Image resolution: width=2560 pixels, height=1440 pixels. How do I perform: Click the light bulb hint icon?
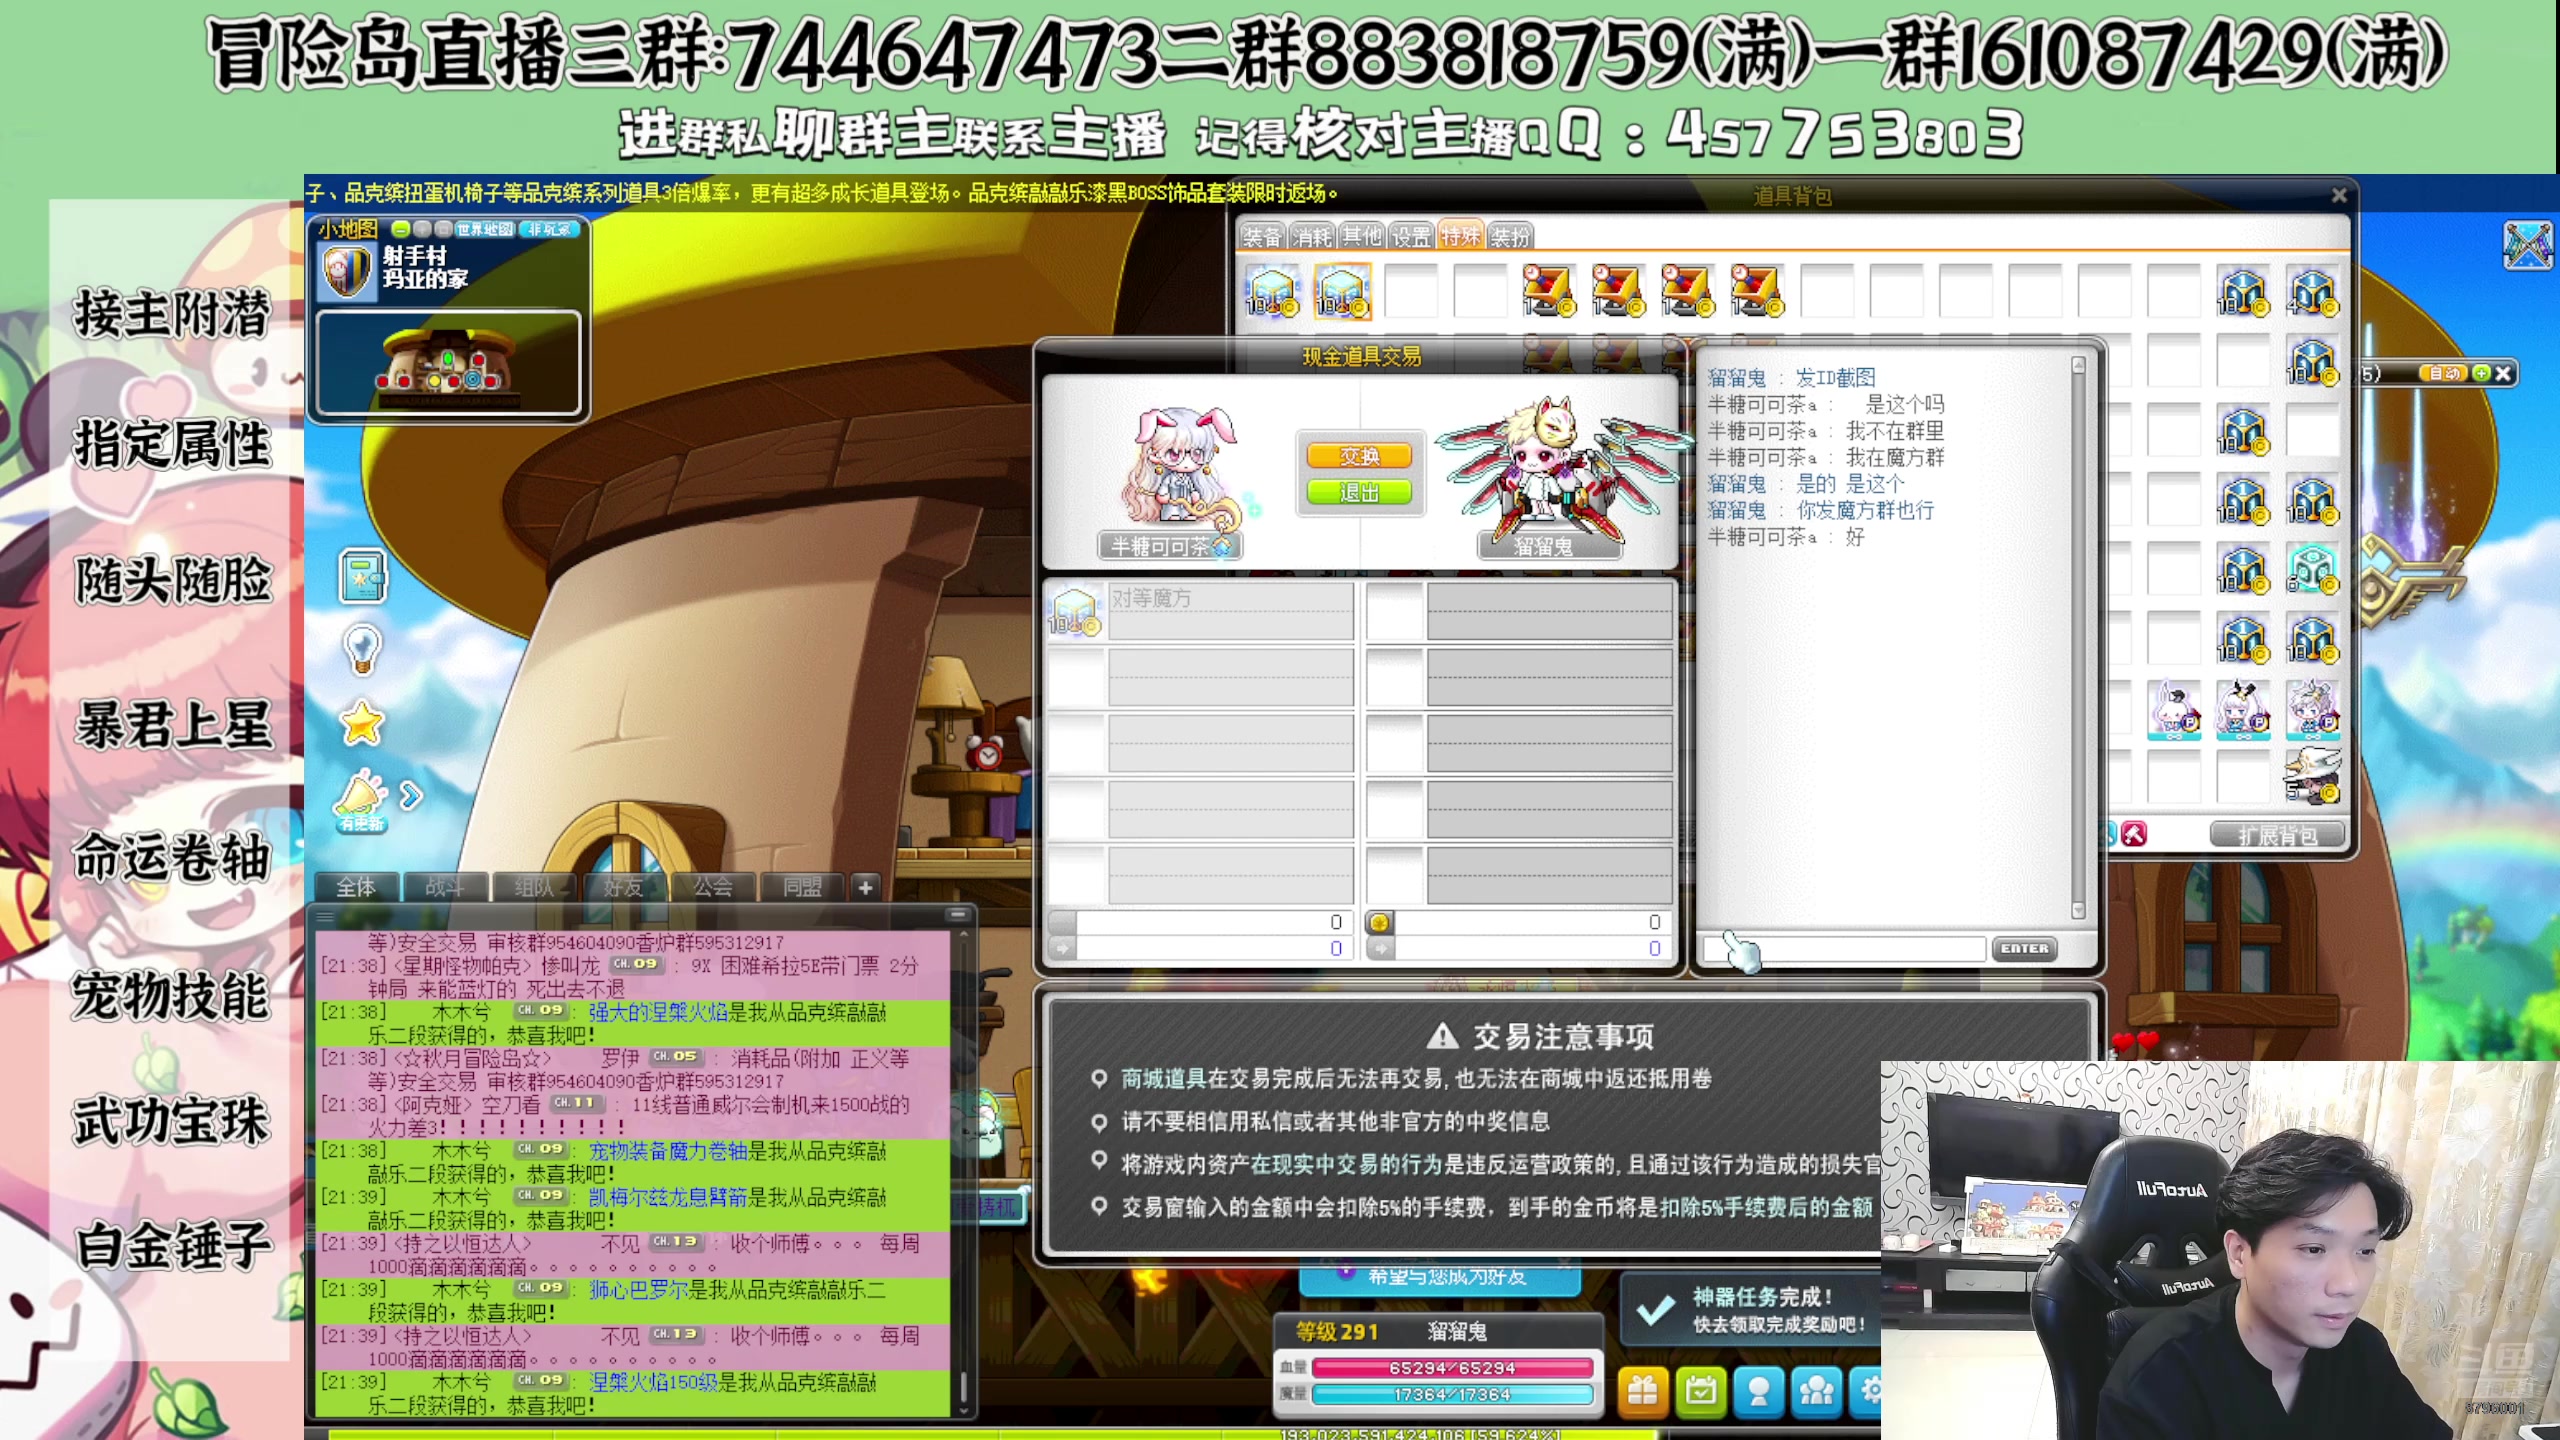pyautogui.click(x=362, y=649)
